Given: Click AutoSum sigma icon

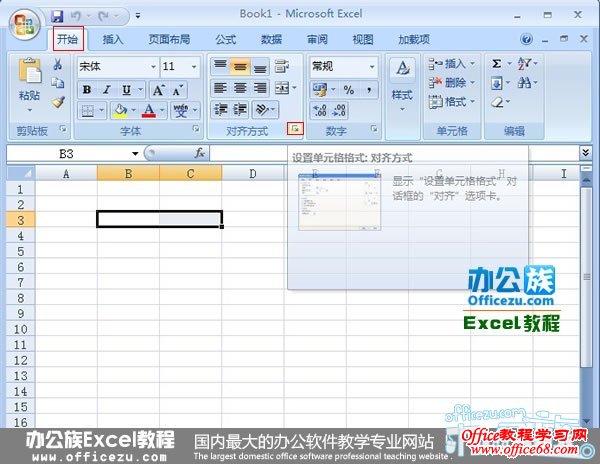Looking at the screenshot, I should coord(496,63).
